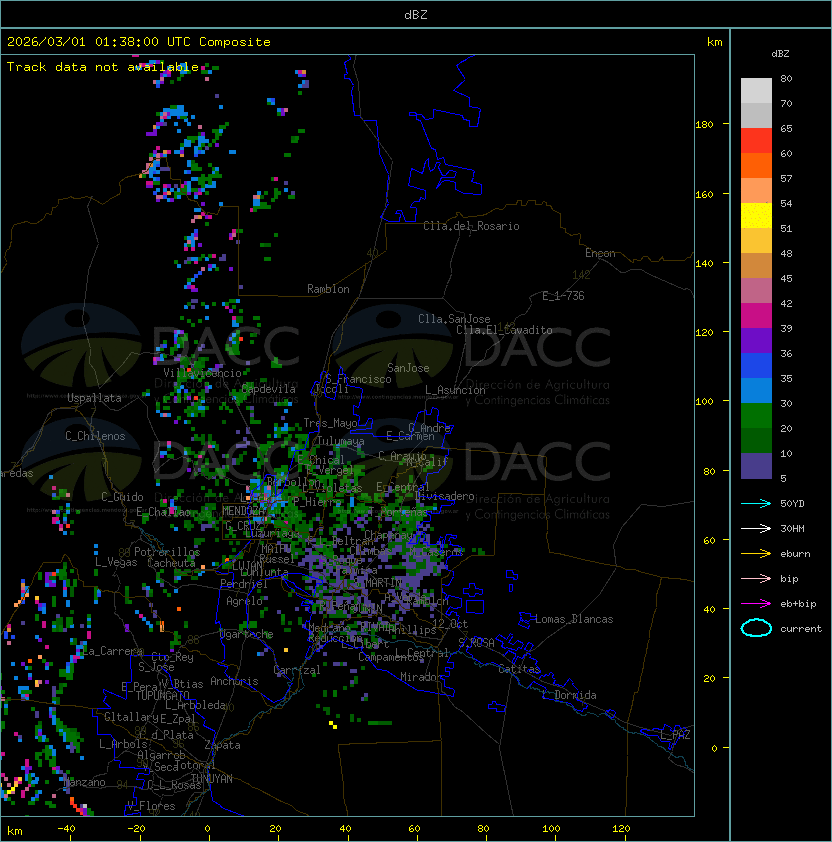This screenshot has height=842, width=832.
Task: Click the '50YD' legend label
Action: pos(792,503)
